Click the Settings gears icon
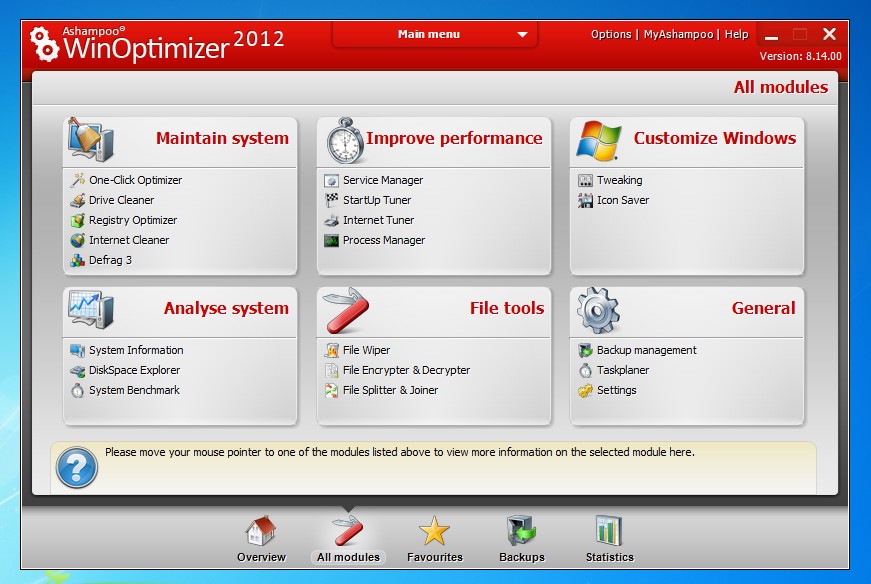 [585, 390]
